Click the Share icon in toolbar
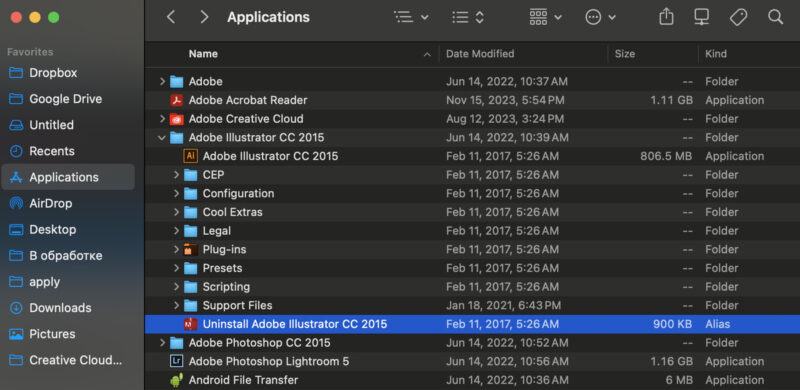 (666, 17)
